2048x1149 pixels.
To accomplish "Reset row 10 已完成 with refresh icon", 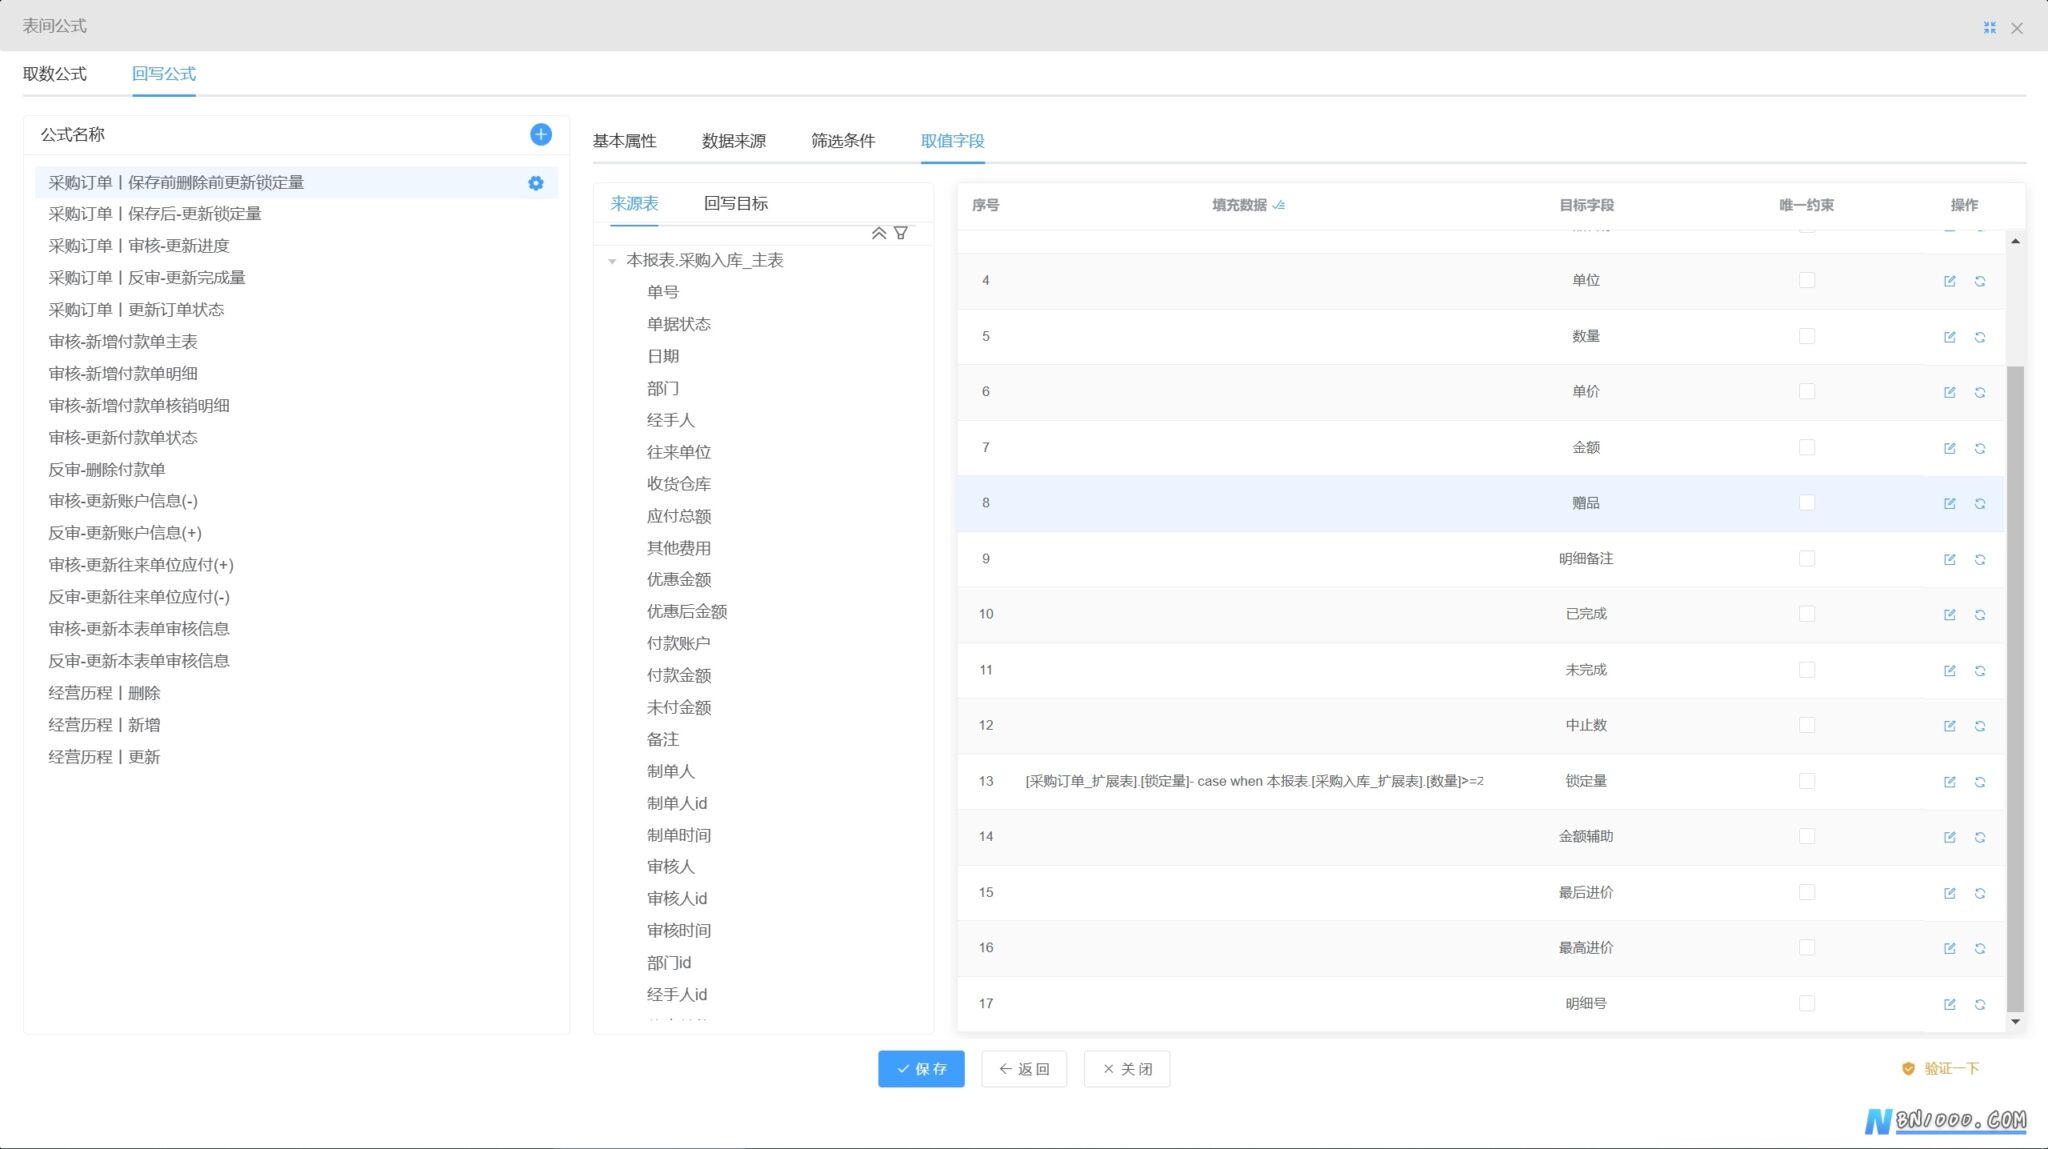I will point(1980,615).
